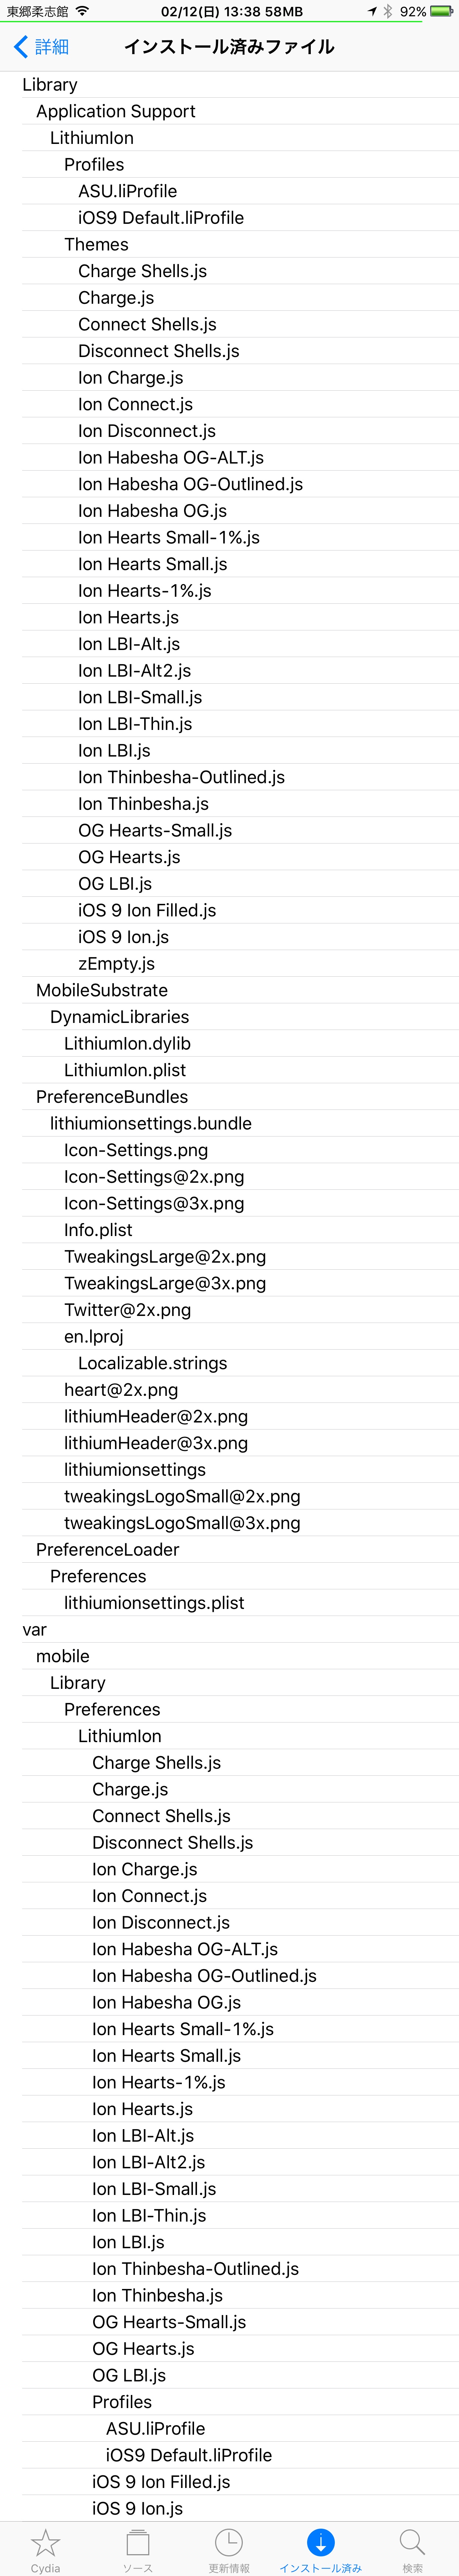459x2576 pixels.
Task: Tap the battery icon in status bar
Action: pos(441,11)
